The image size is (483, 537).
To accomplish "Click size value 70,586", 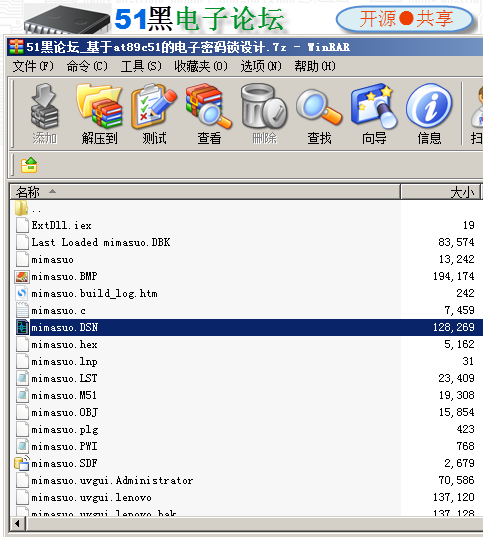I will click(456, 480).
